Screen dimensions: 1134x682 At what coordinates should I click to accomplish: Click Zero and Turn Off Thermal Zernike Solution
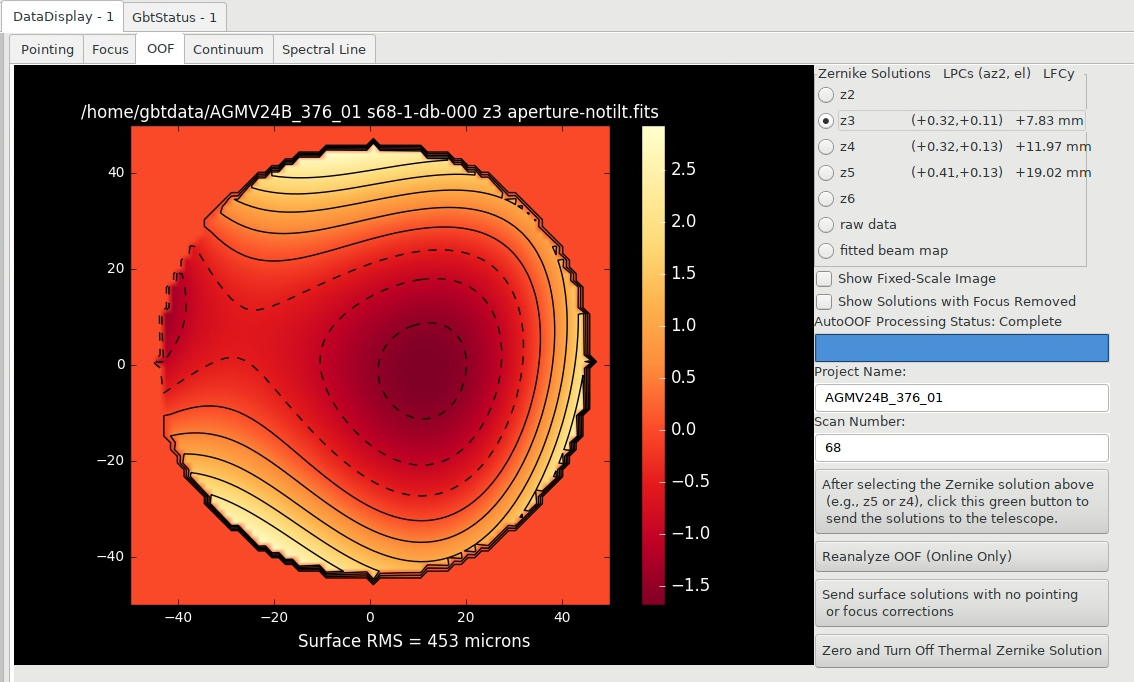pos(961,650)
